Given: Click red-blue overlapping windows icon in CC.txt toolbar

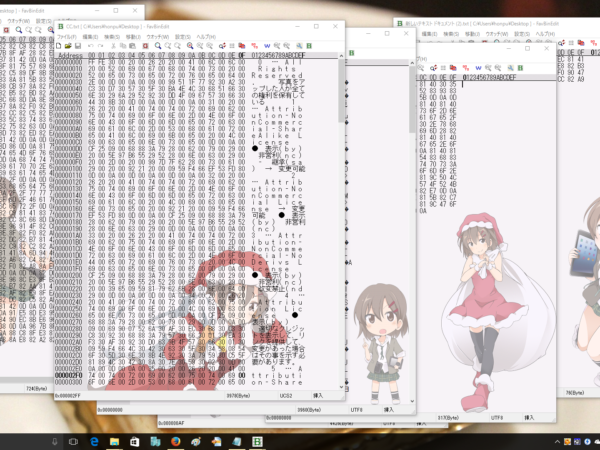Looking at the screenshot, I should tap(242, 46).
